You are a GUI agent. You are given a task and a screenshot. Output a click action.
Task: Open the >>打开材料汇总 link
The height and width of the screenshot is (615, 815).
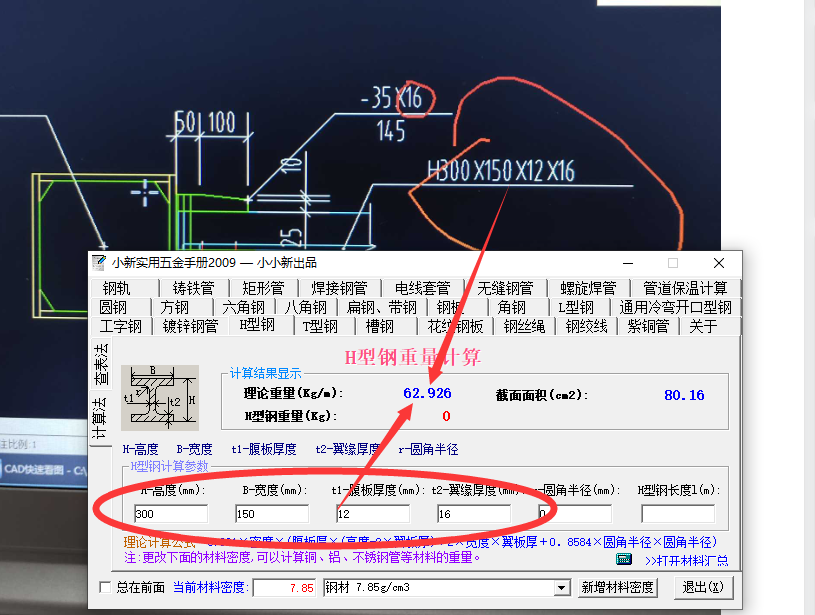click(686, 561)
